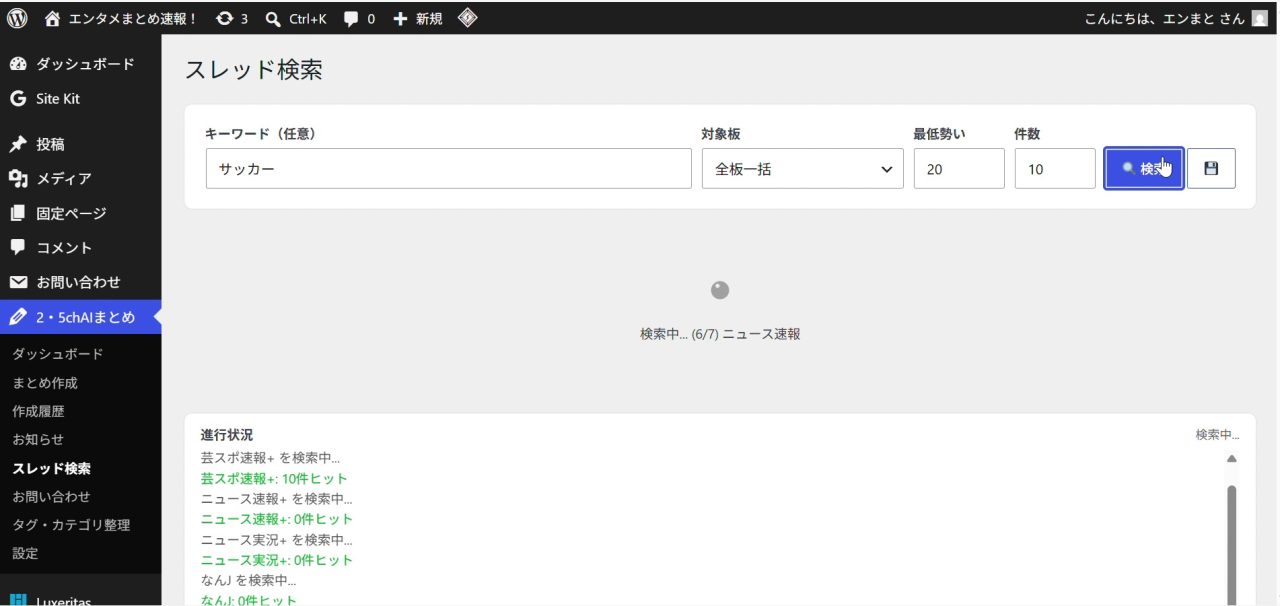Click the メディア icon in sidebar

point(18,179)
